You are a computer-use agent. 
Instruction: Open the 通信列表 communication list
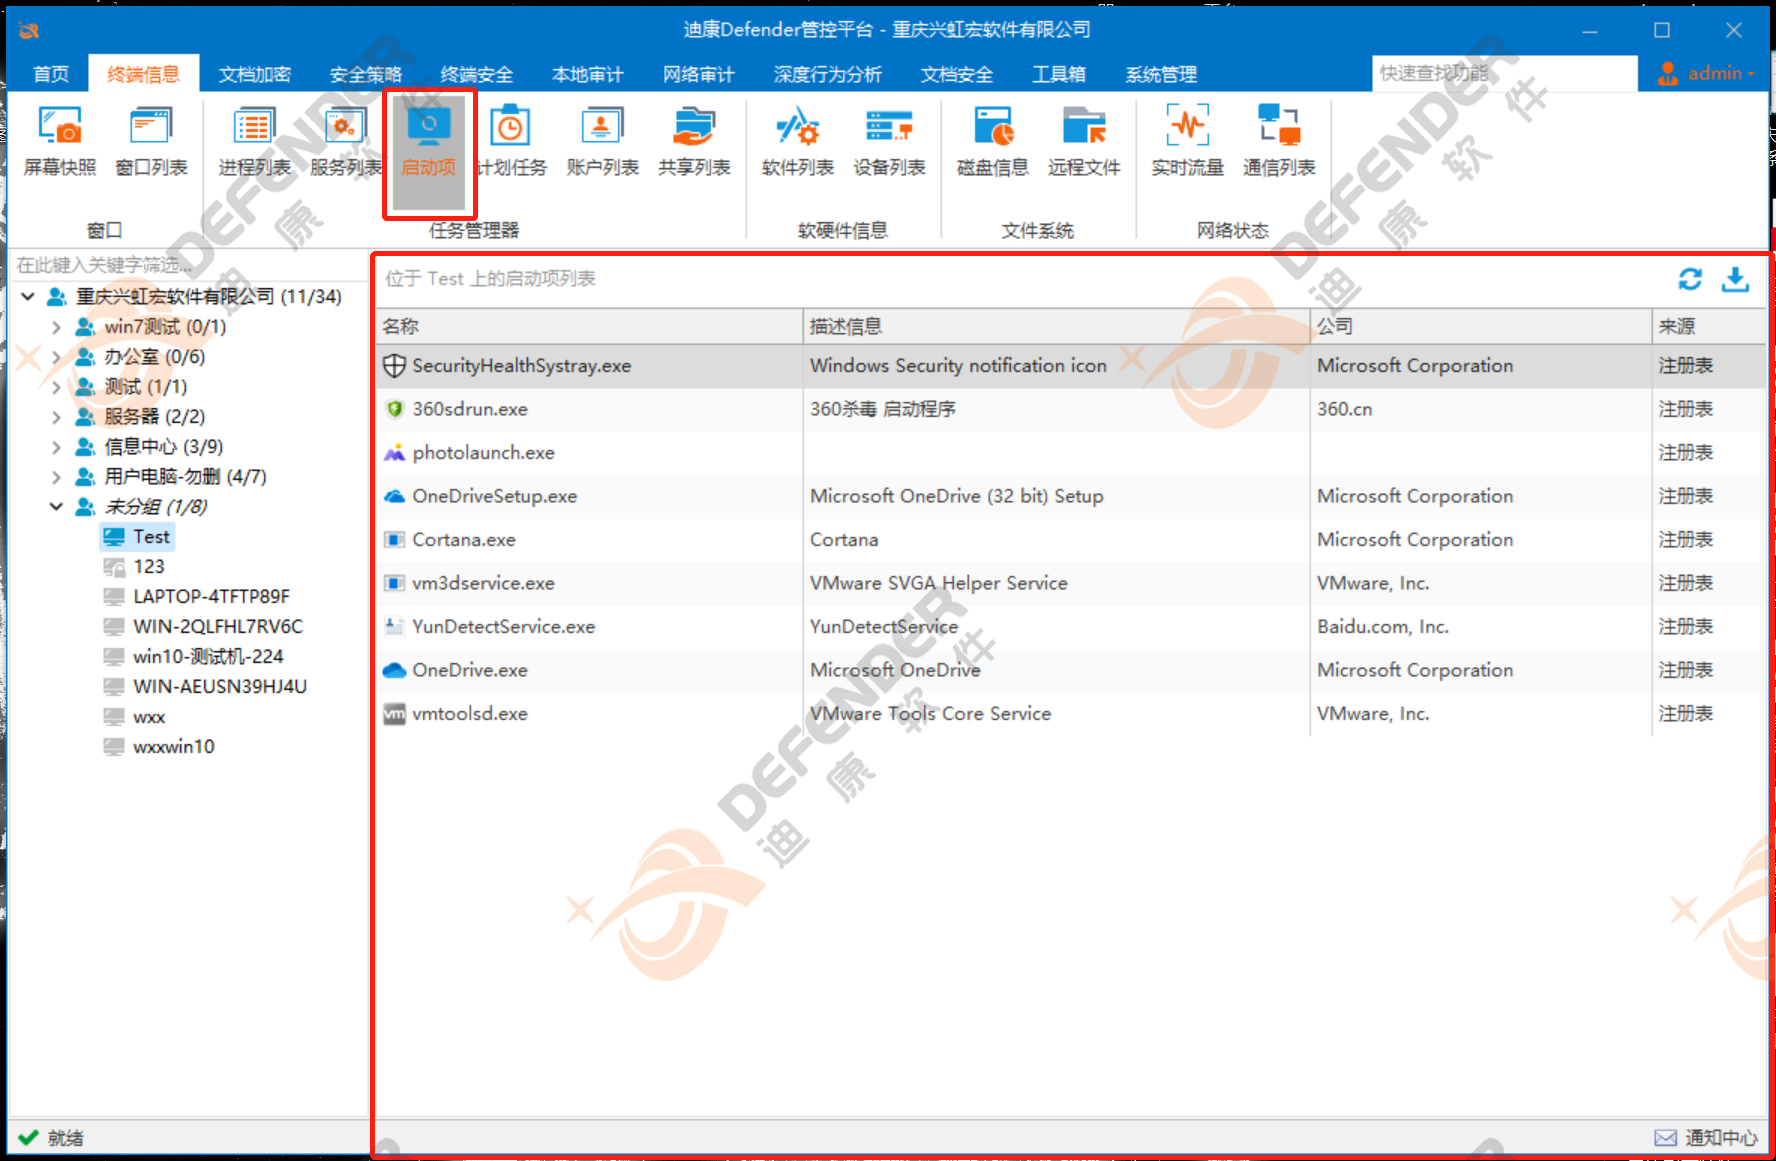click(1279, 142)
